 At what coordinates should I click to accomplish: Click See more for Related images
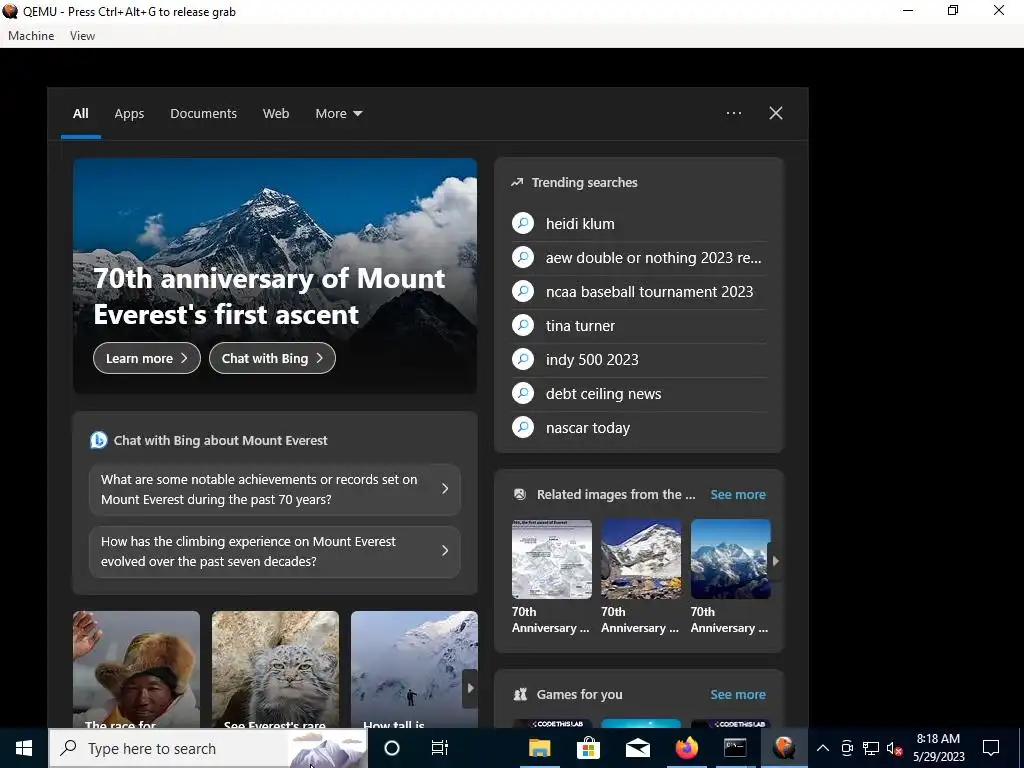738,494
